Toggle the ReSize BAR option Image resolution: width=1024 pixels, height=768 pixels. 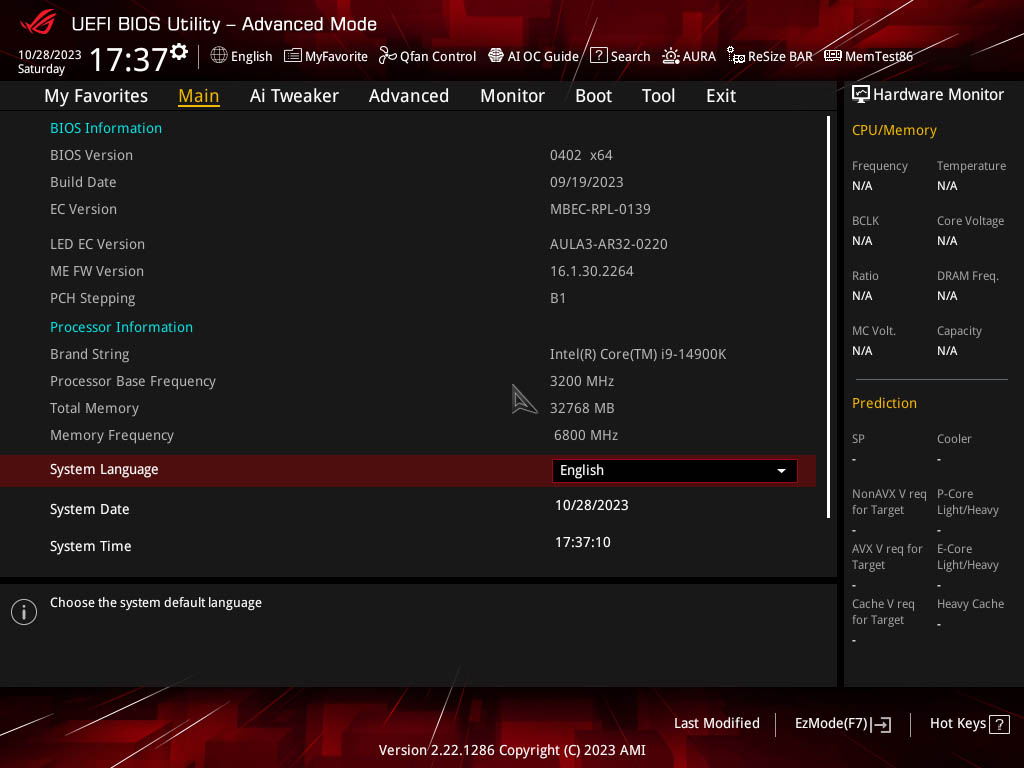tap(770, 56)
